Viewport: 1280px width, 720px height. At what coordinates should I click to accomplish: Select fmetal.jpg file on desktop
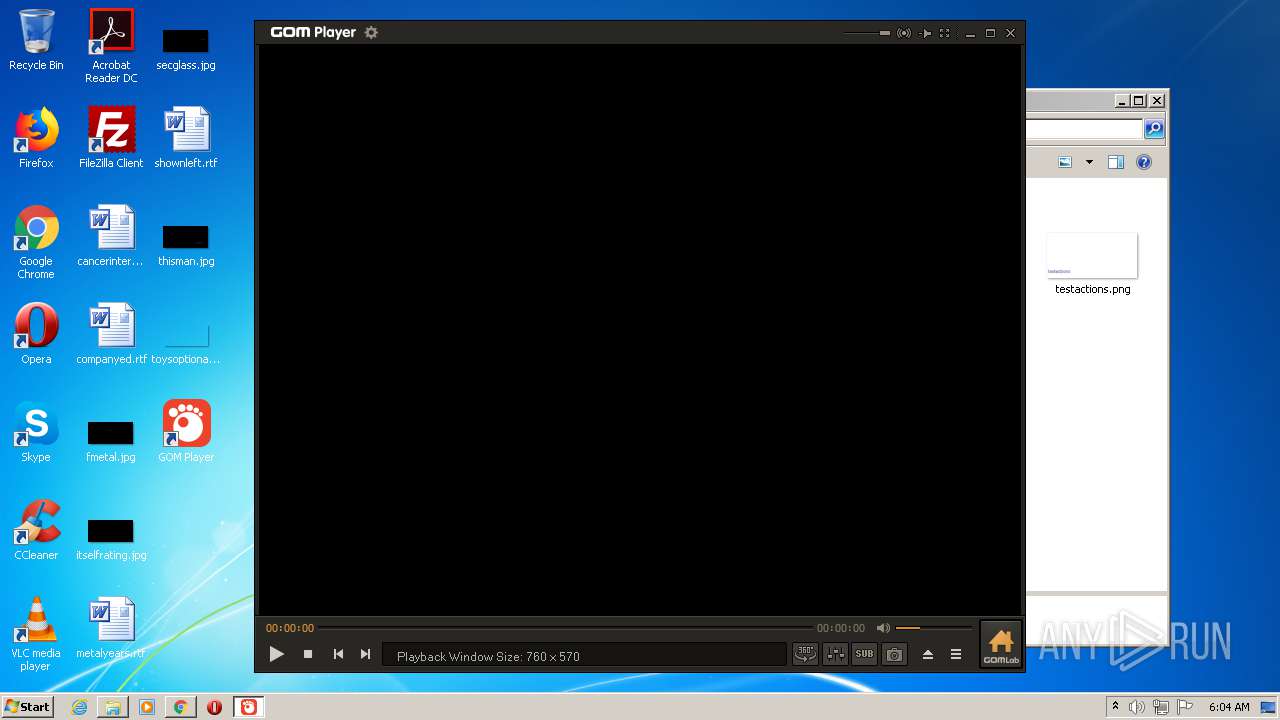point(111,441)
